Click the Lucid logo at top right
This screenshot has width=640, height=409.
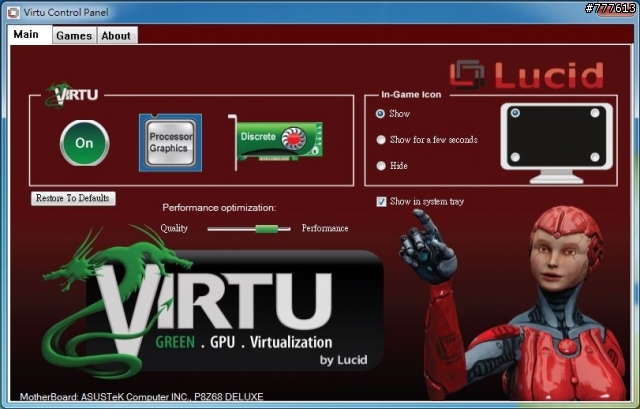pos(527,75)
